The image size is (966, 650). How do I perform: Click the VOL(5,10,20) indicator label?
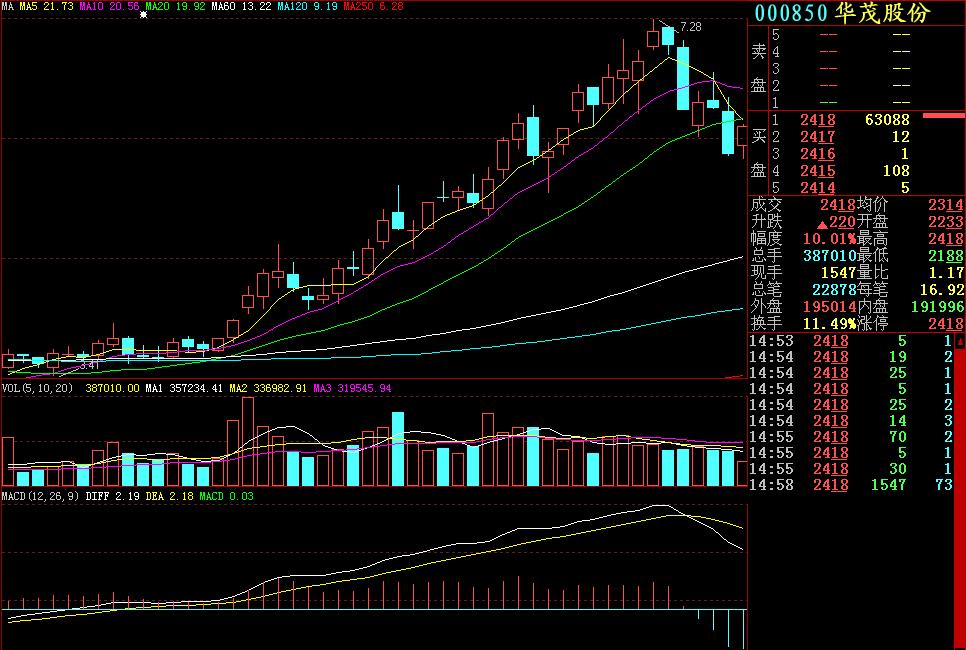click(x=37, y=388)
